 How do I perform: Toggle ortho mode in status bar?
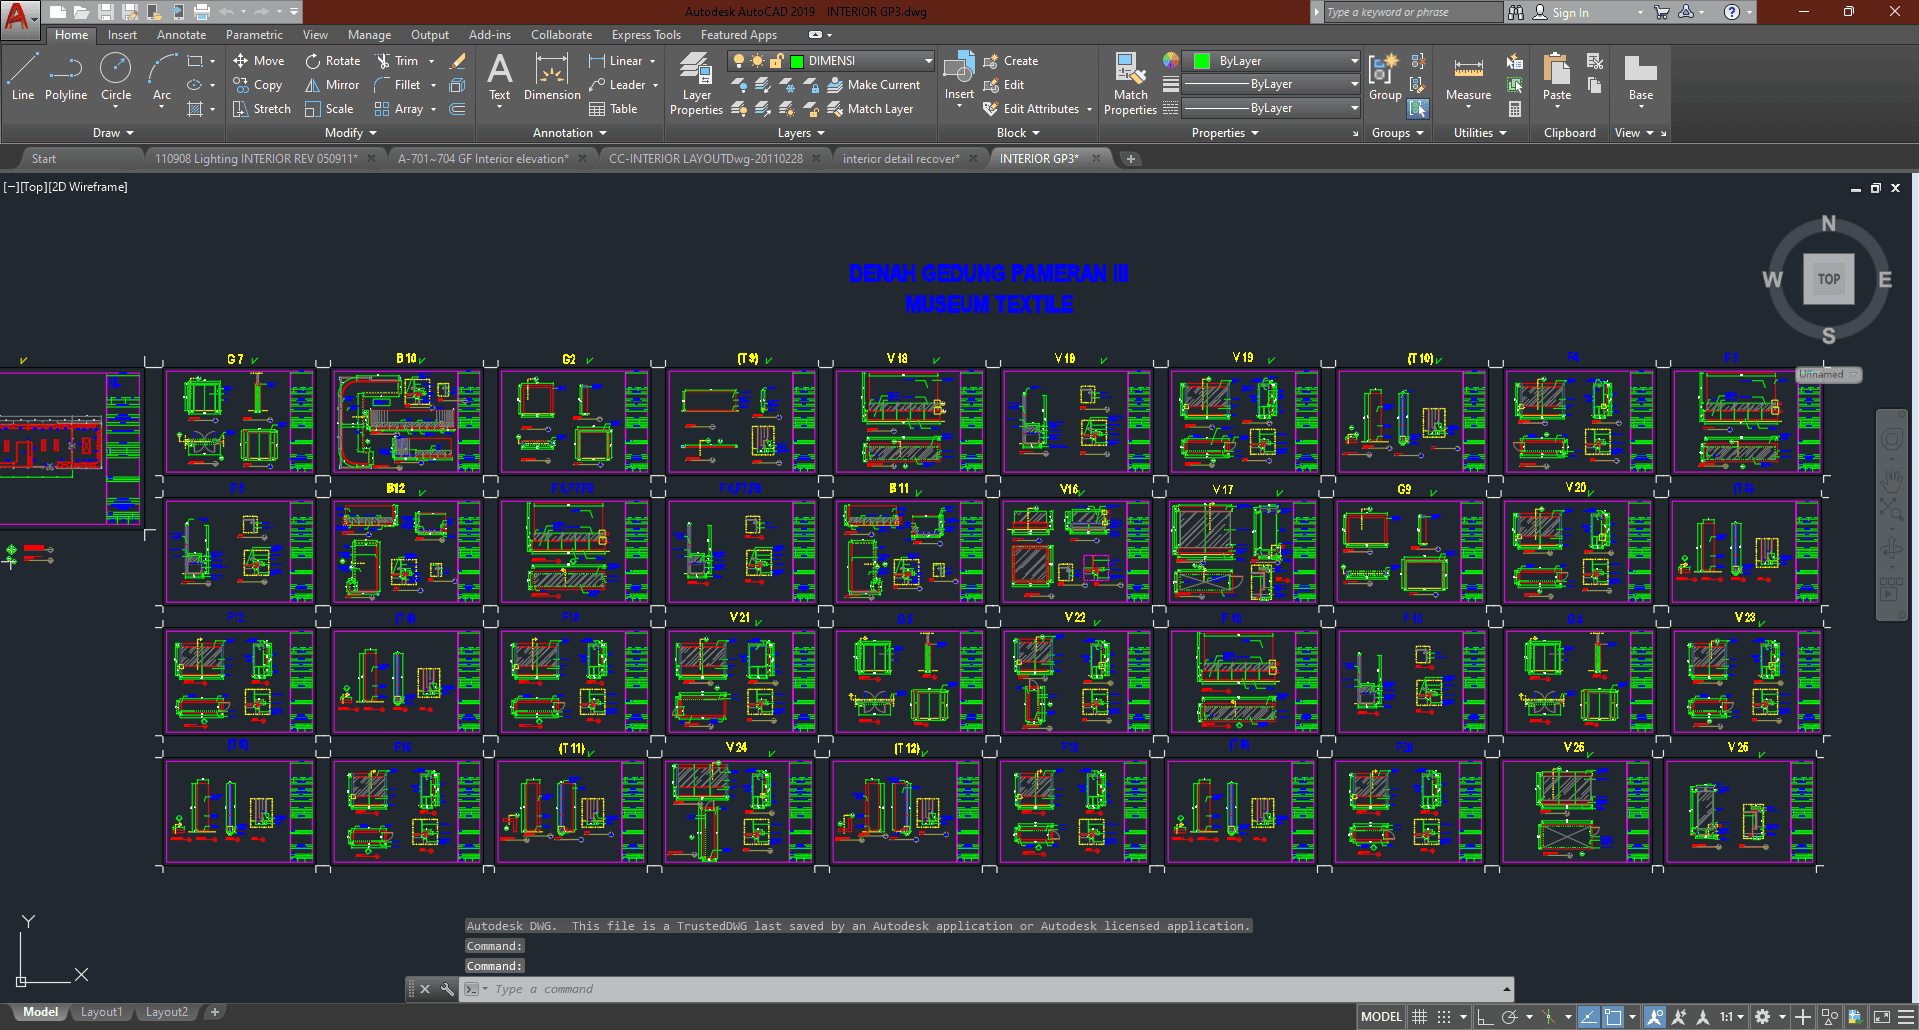coord(1485,1017)
